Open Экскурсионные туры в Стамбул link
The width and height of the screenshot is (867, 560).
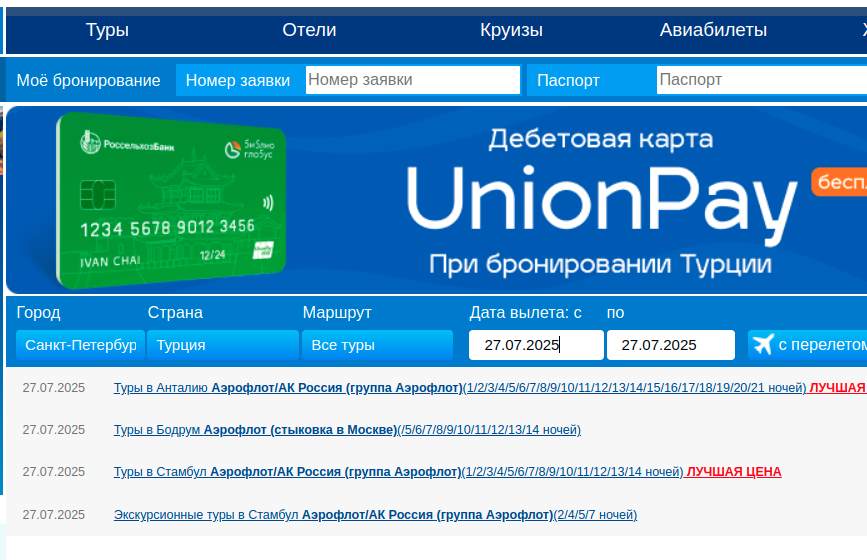375,515
